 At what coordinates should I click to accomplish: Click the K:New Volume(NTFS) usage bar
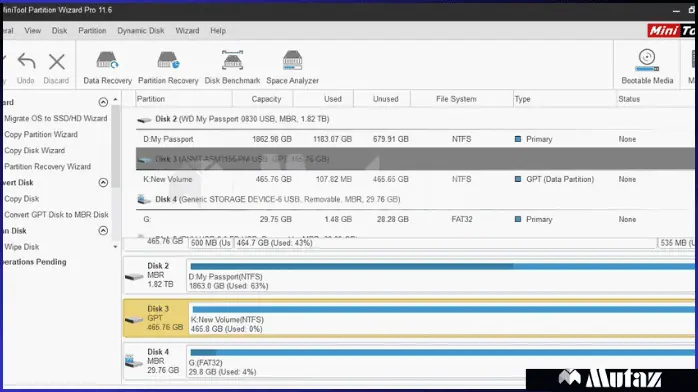443,309
